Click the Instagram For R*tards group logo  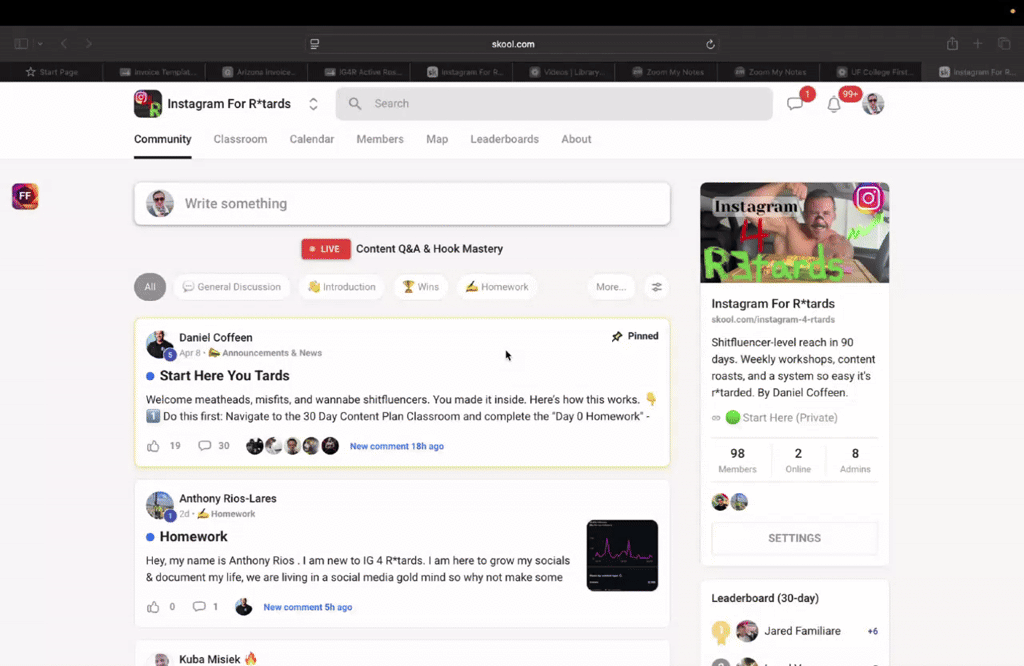pyautogui.click(x=148, y=104)
